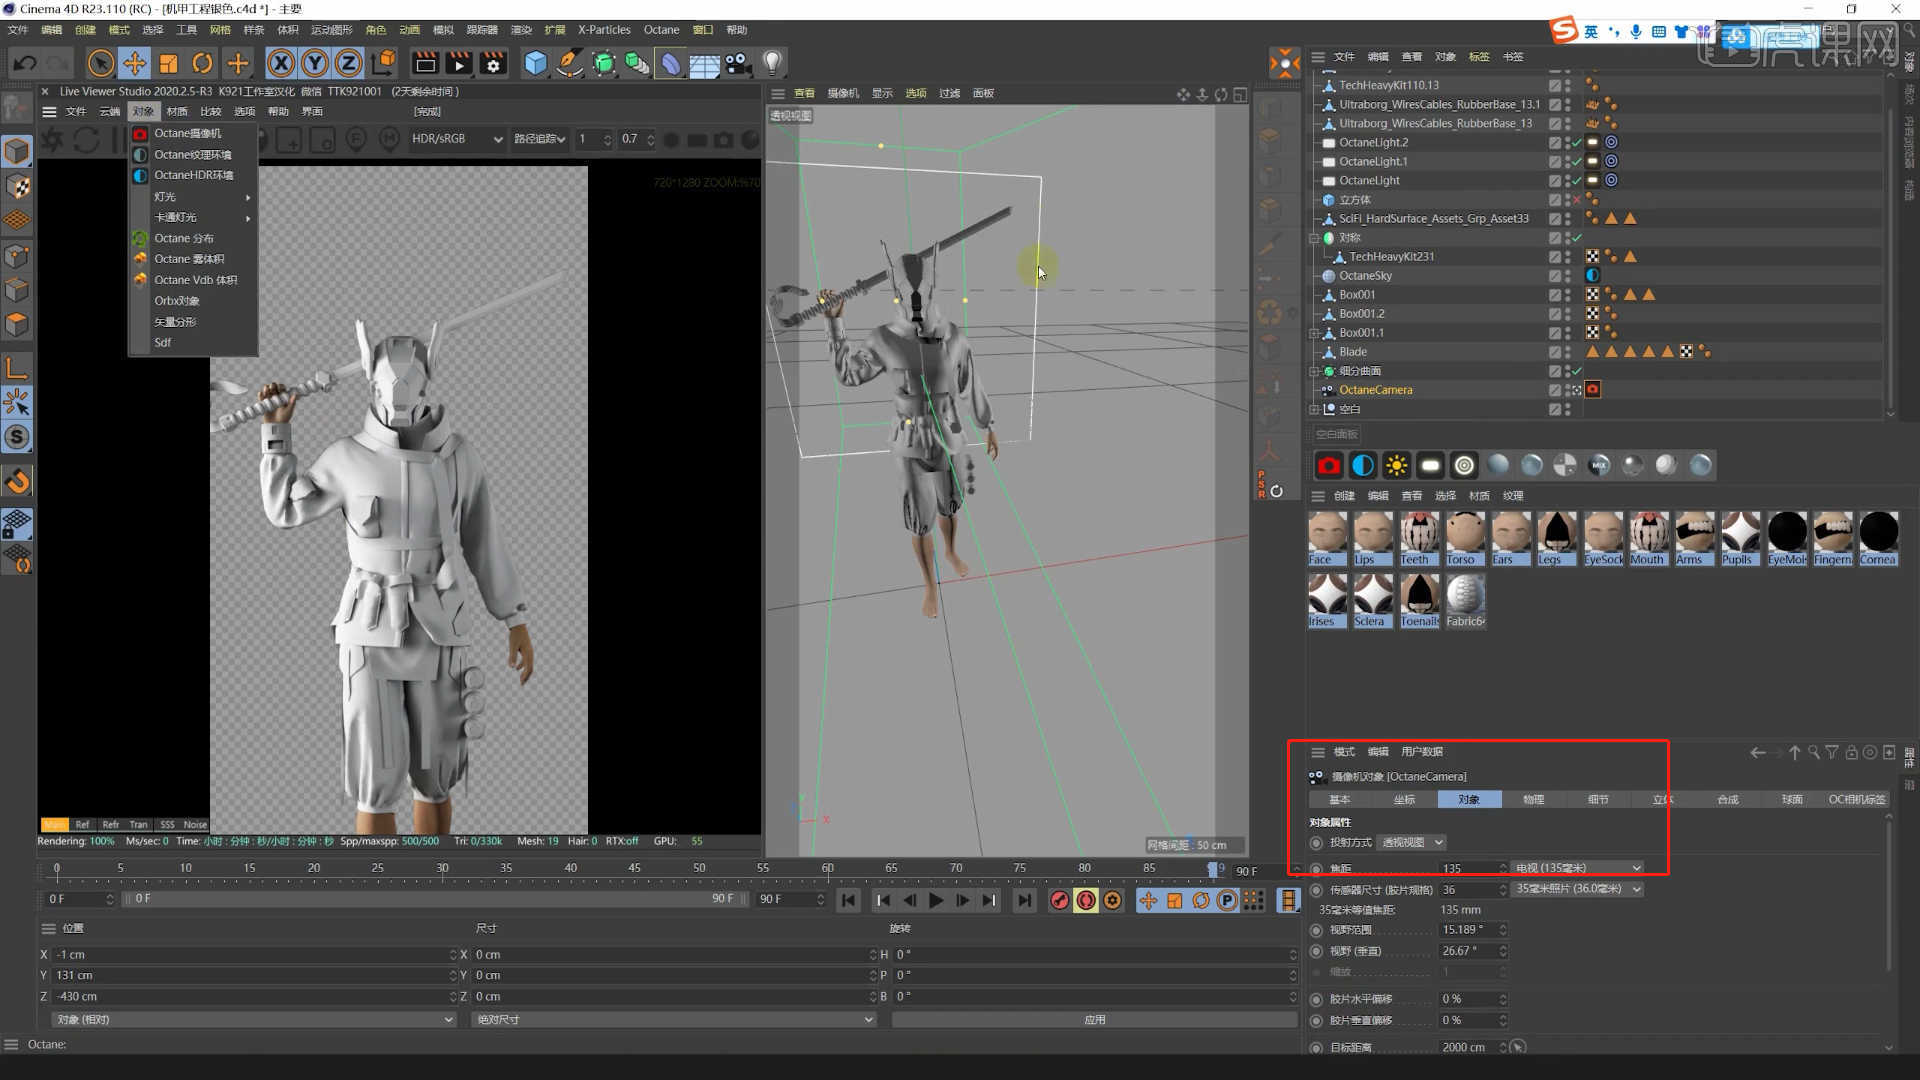Select the Move tool in the top toolbar

(x=135, y=63)
